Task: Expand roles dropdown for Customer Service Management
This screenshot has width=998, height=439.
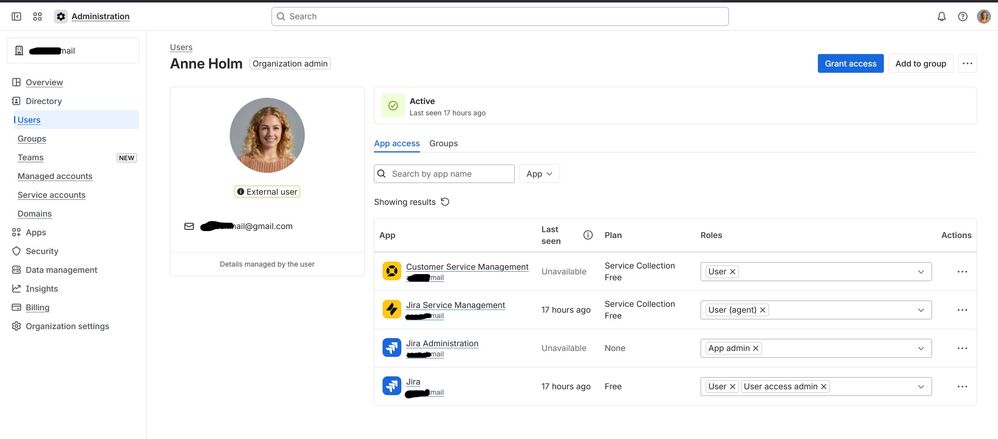Action: coord(920,272)
